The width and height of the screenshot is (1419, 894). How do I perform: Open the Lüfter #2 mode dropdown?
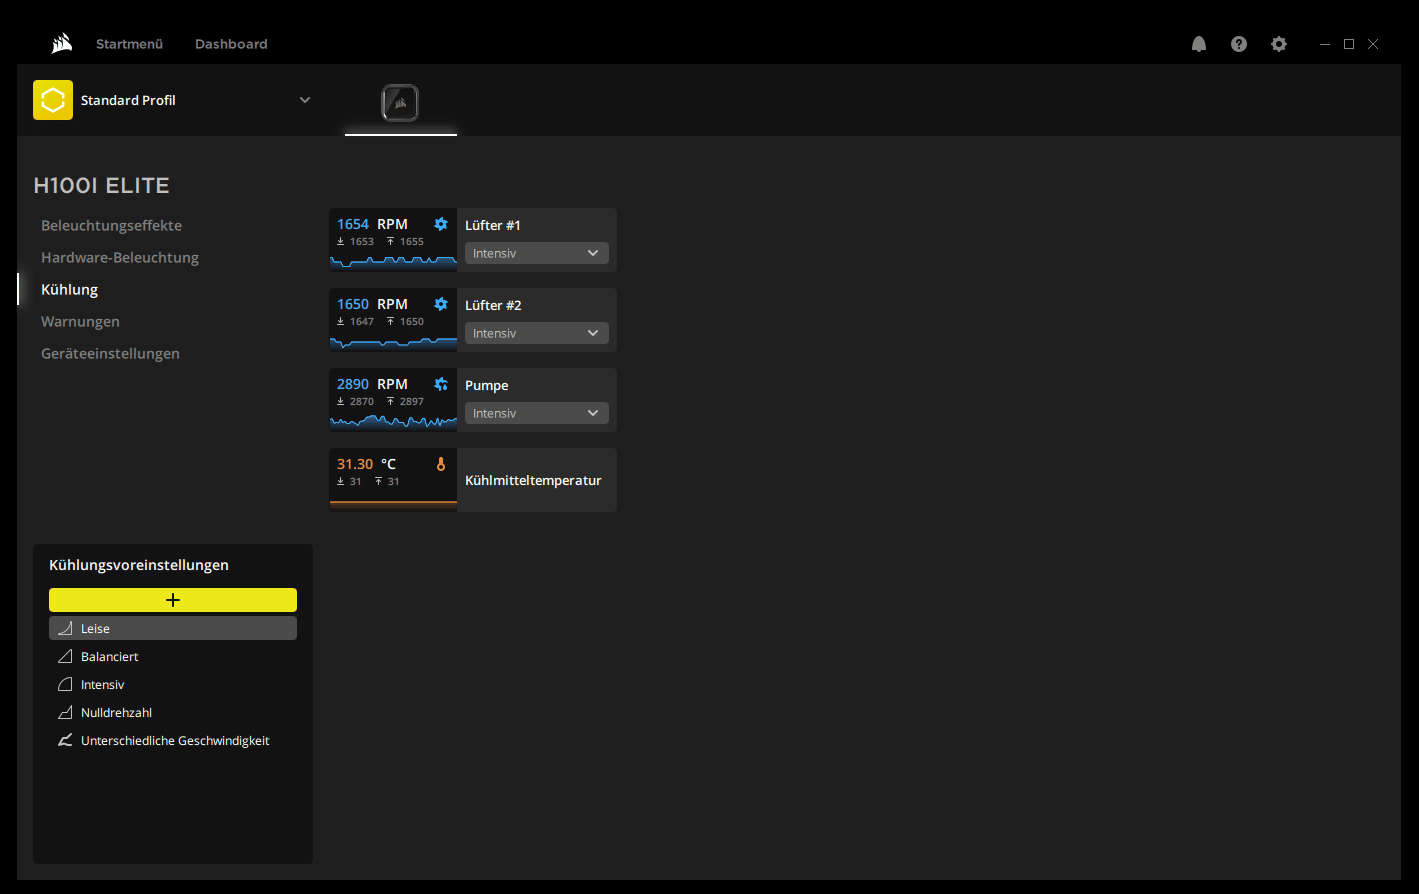[536, 333]
